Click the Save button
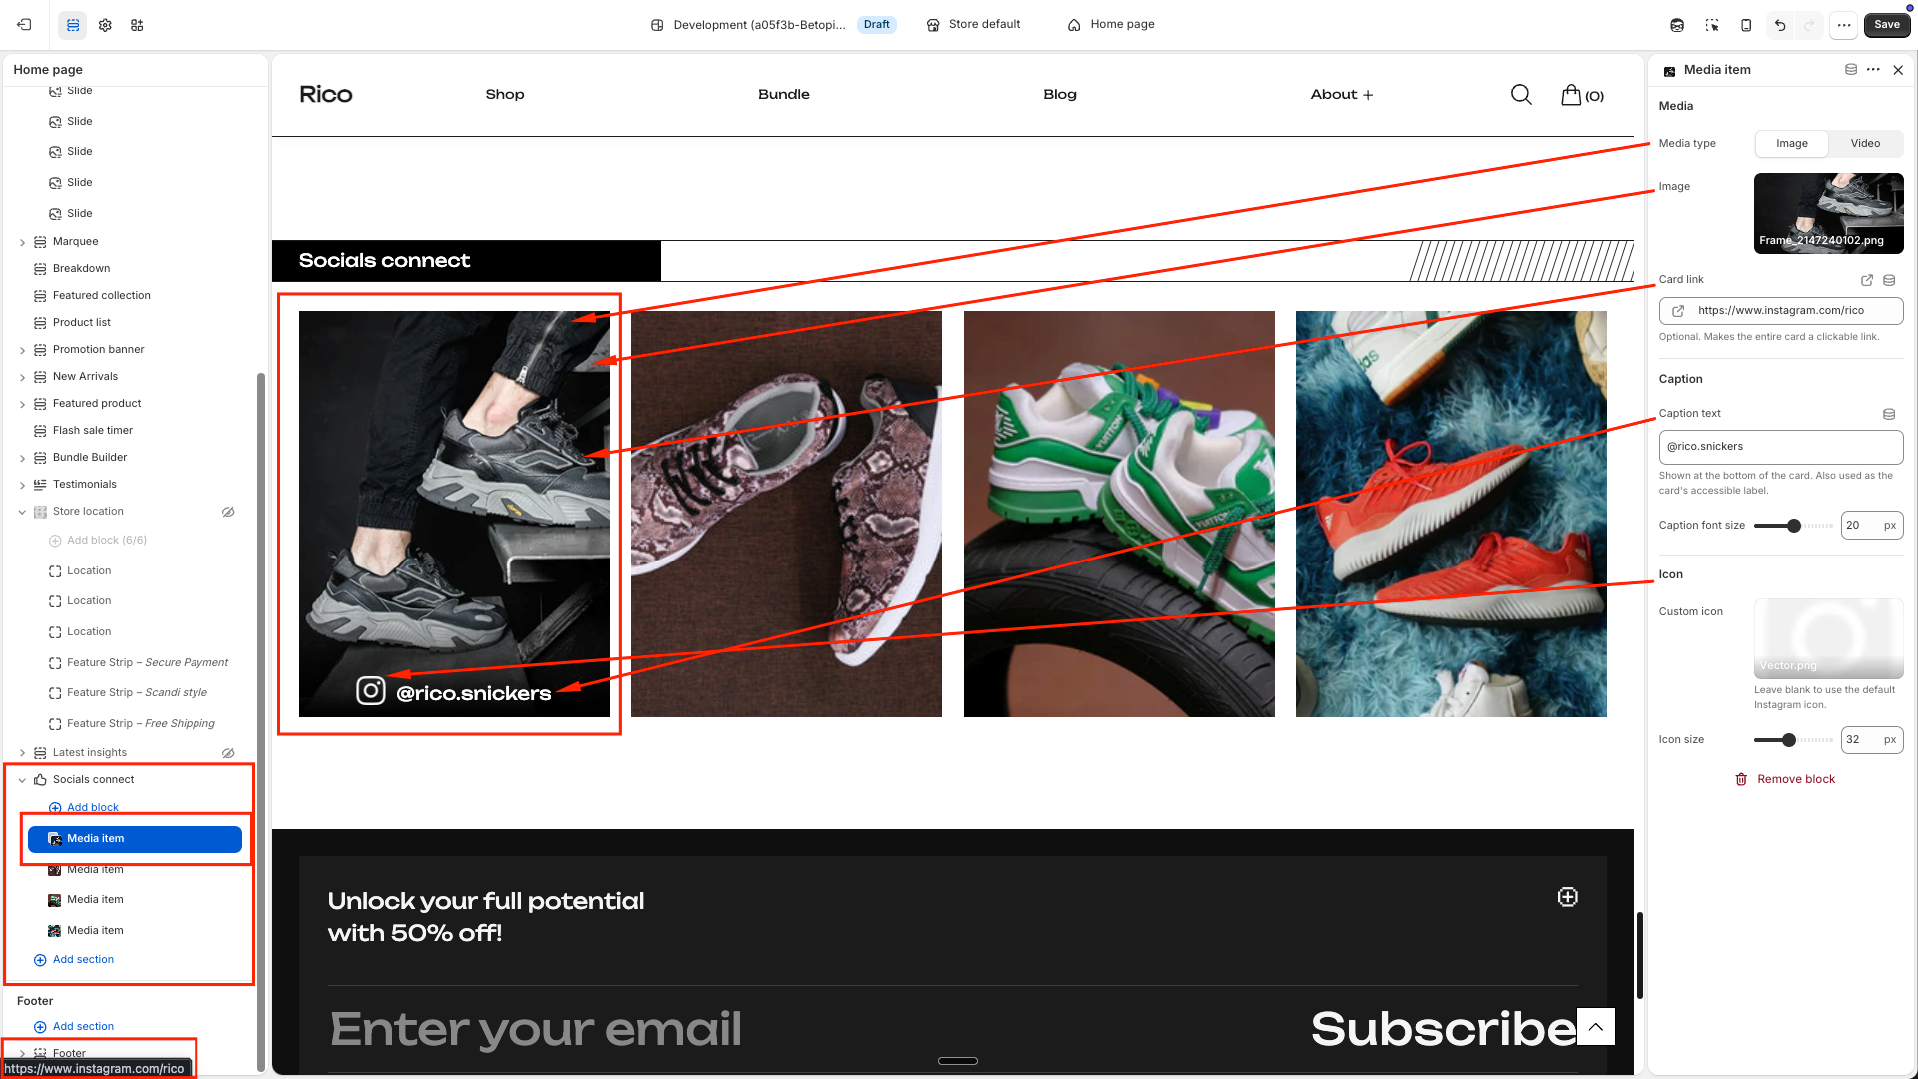Image resolution: width=1918 pixels, height=1079 pixels. pos(1887,25)
